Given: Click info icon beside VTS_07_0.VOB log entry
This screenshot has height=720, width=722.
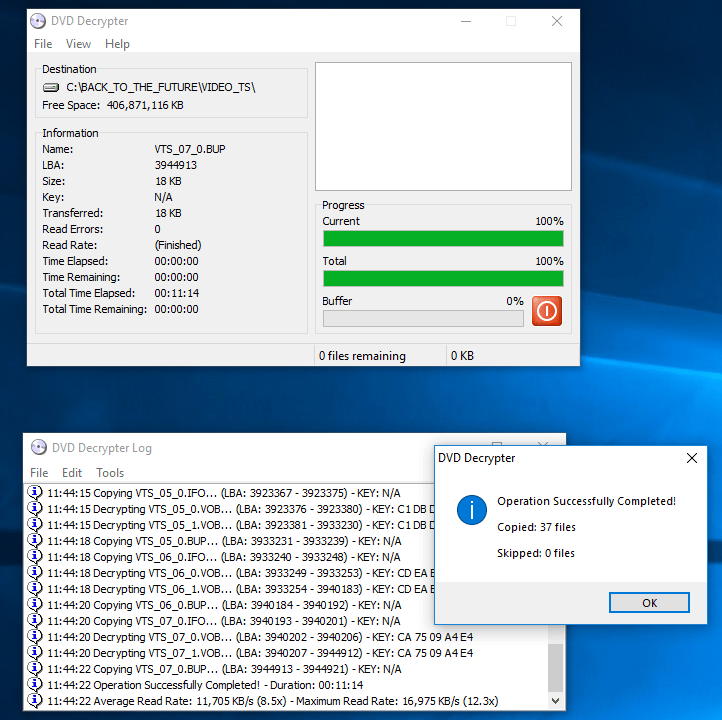Looking at the screenshot, I should click(35, 637).
